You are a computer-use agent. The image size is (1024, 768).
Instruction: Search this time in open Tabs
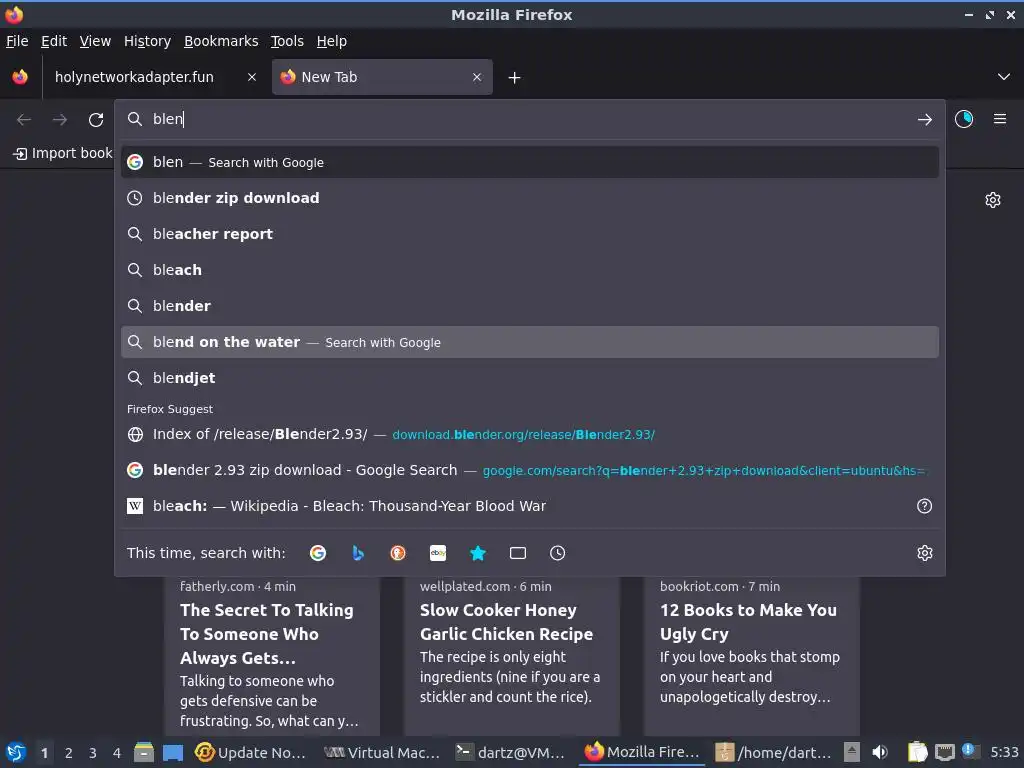click(x=518, y=553)
